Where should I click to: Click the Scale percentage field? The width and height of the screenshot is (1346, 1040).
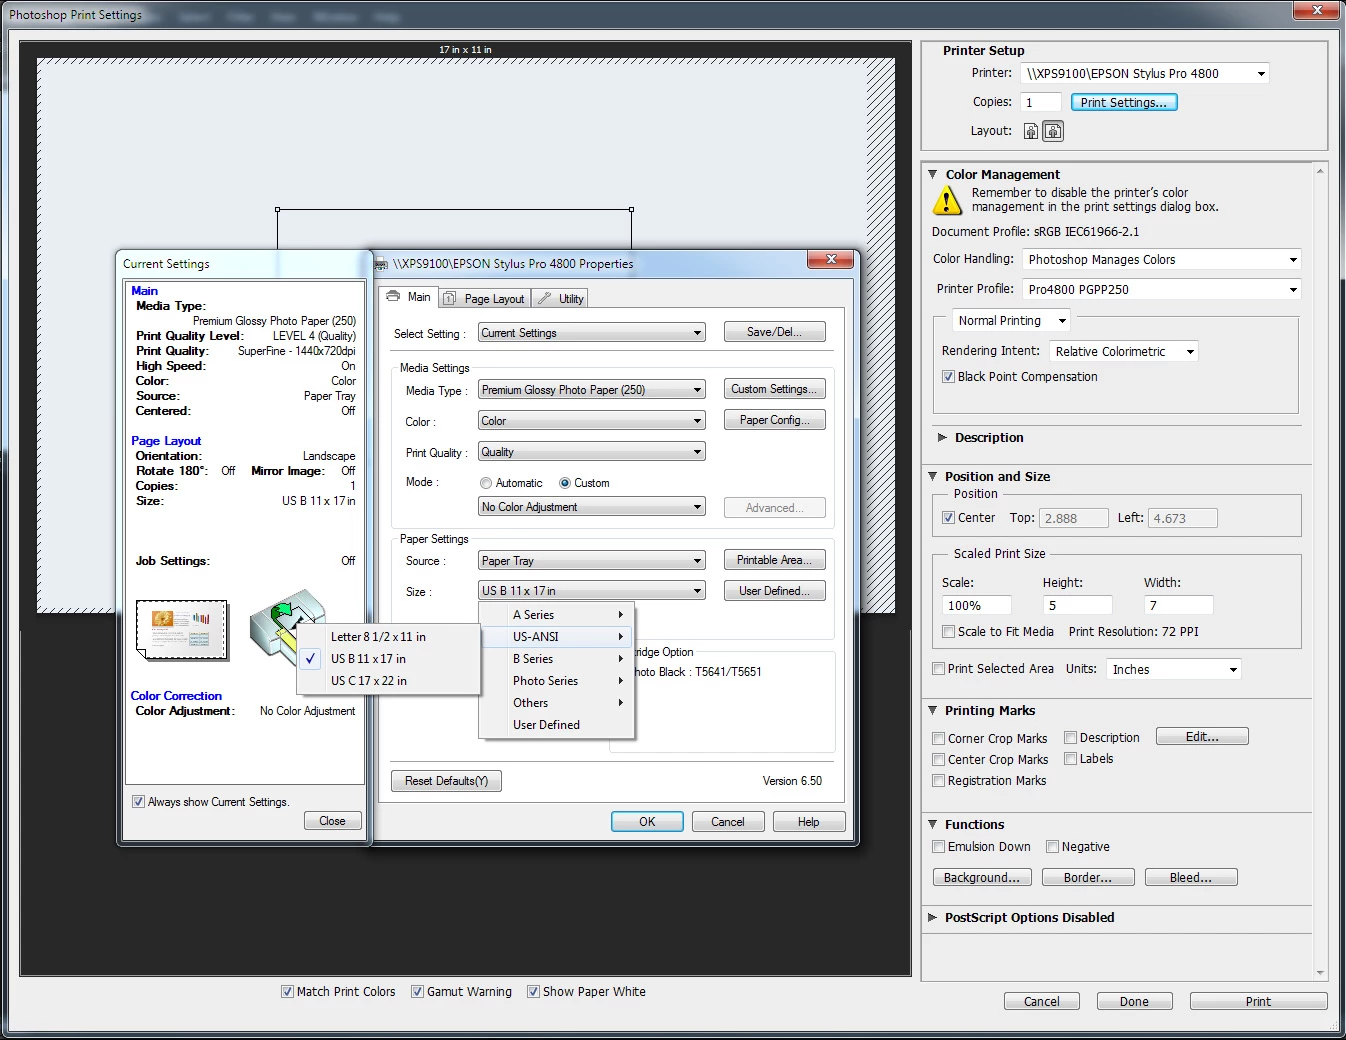(x=977, y=605)
